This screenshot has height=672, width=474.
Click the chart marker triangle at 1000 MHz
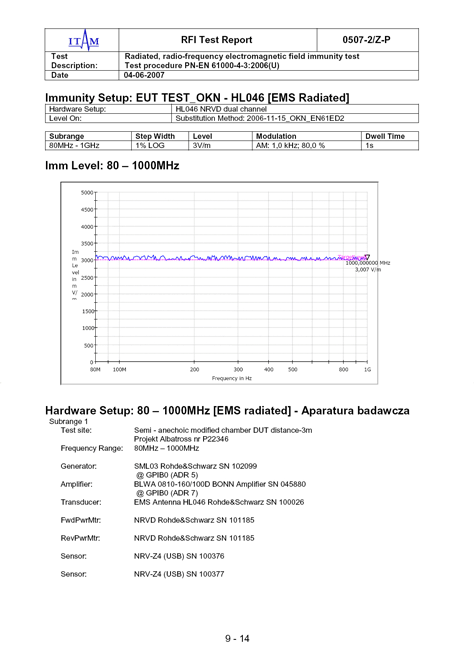tap(367, 257)
